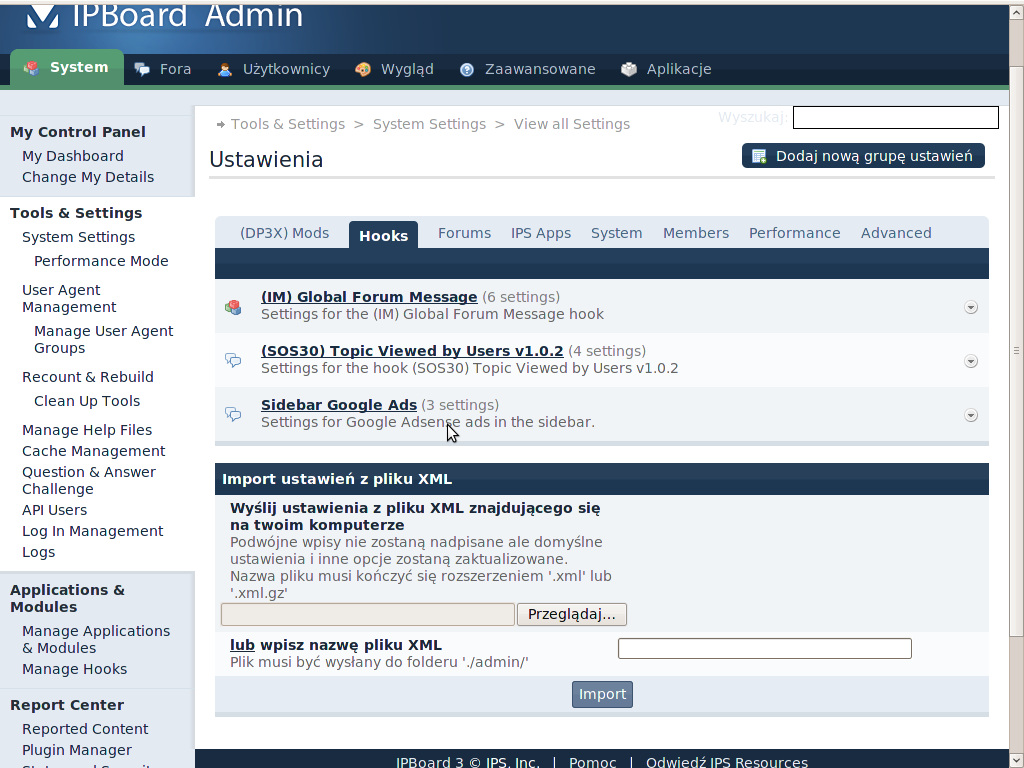Screen dimensions: 1024x768
Task: Open dropdown for Topic Viewed by Users row
Action: (970, 361)
